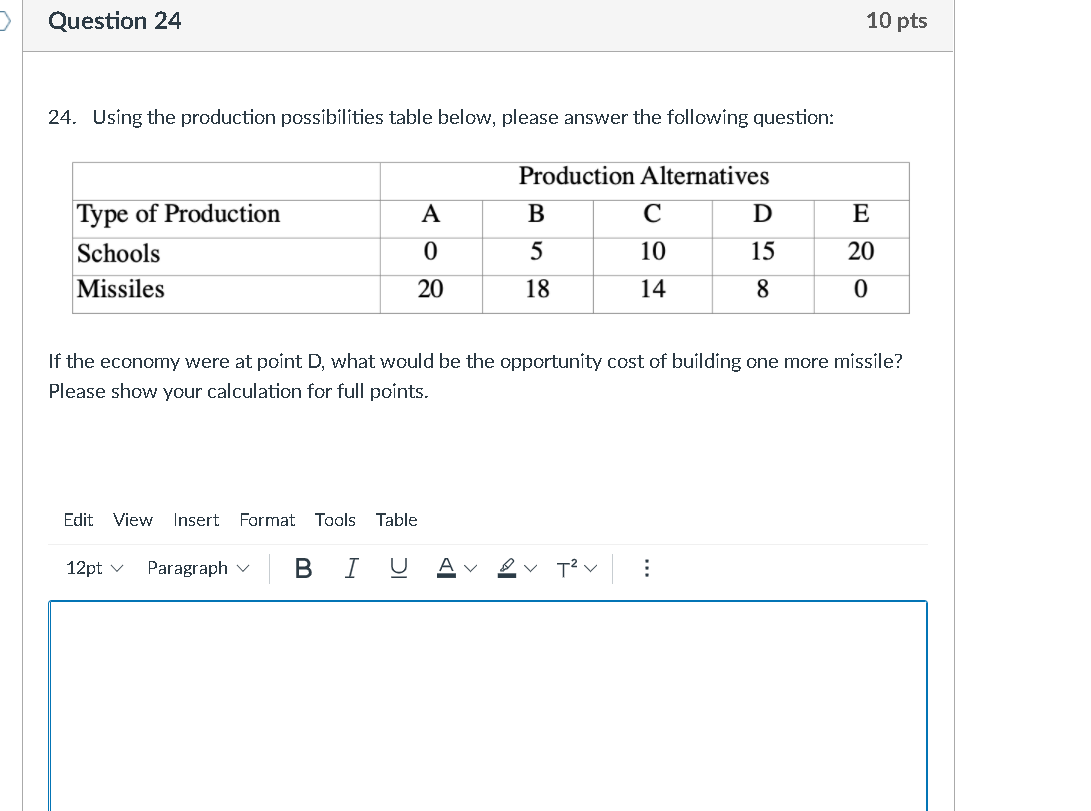Toggle bold formatting
The height and width of the screenshot is (811, 1091).
pos(303,568)
